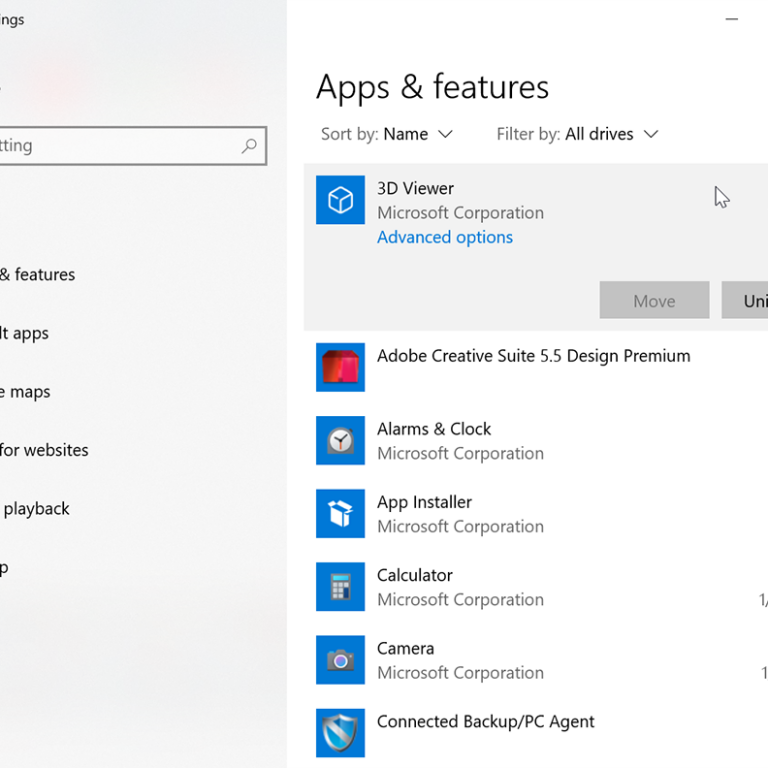Open the Video playback sidebar section
The width and height of the screenshot is (768, 768).
pyautogui.click(x=35, y=509)
